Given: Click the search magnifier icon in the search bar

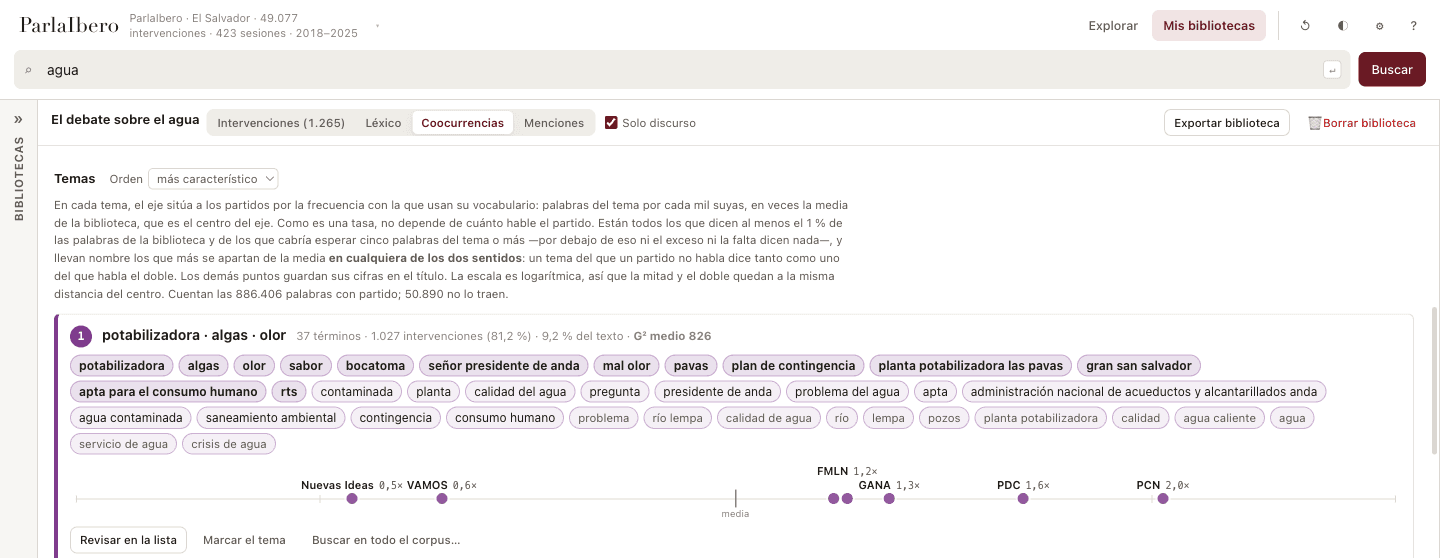Looking at the screenshot, I should tap(28, 70).
